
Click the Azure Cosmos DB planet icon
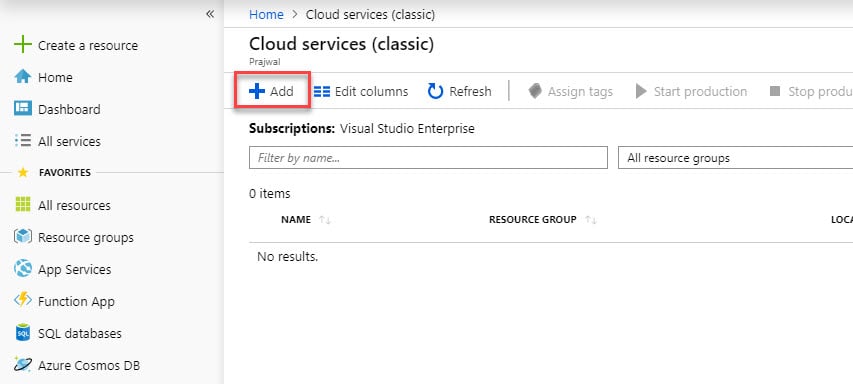23,365
